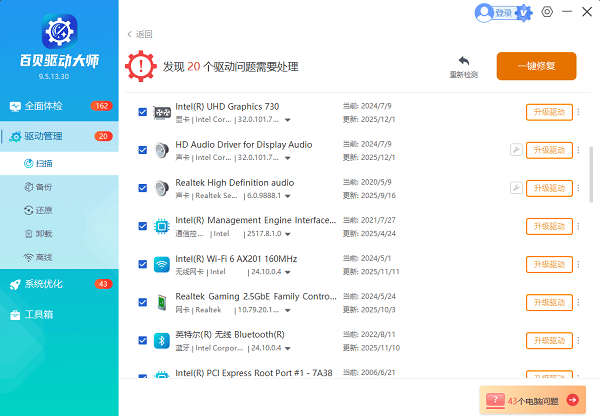Open three-dot menu for Intel UHD Graphics 730
The width and height of the screenshot is (600, 416).
coord(578,112)
